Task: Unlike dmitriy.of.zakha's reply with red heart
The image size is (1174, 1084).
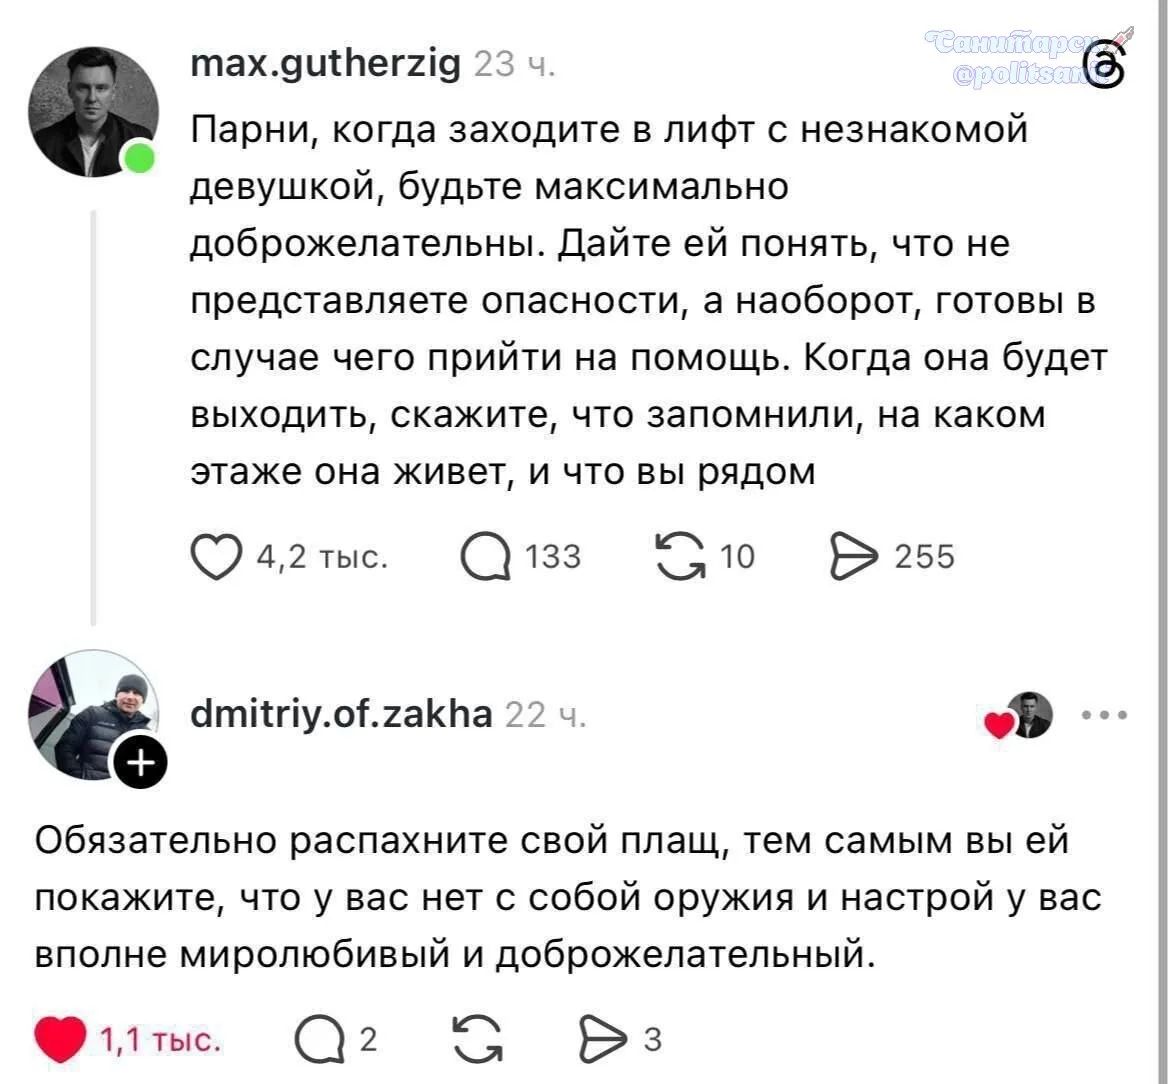Action: [x=60, y=1040]
